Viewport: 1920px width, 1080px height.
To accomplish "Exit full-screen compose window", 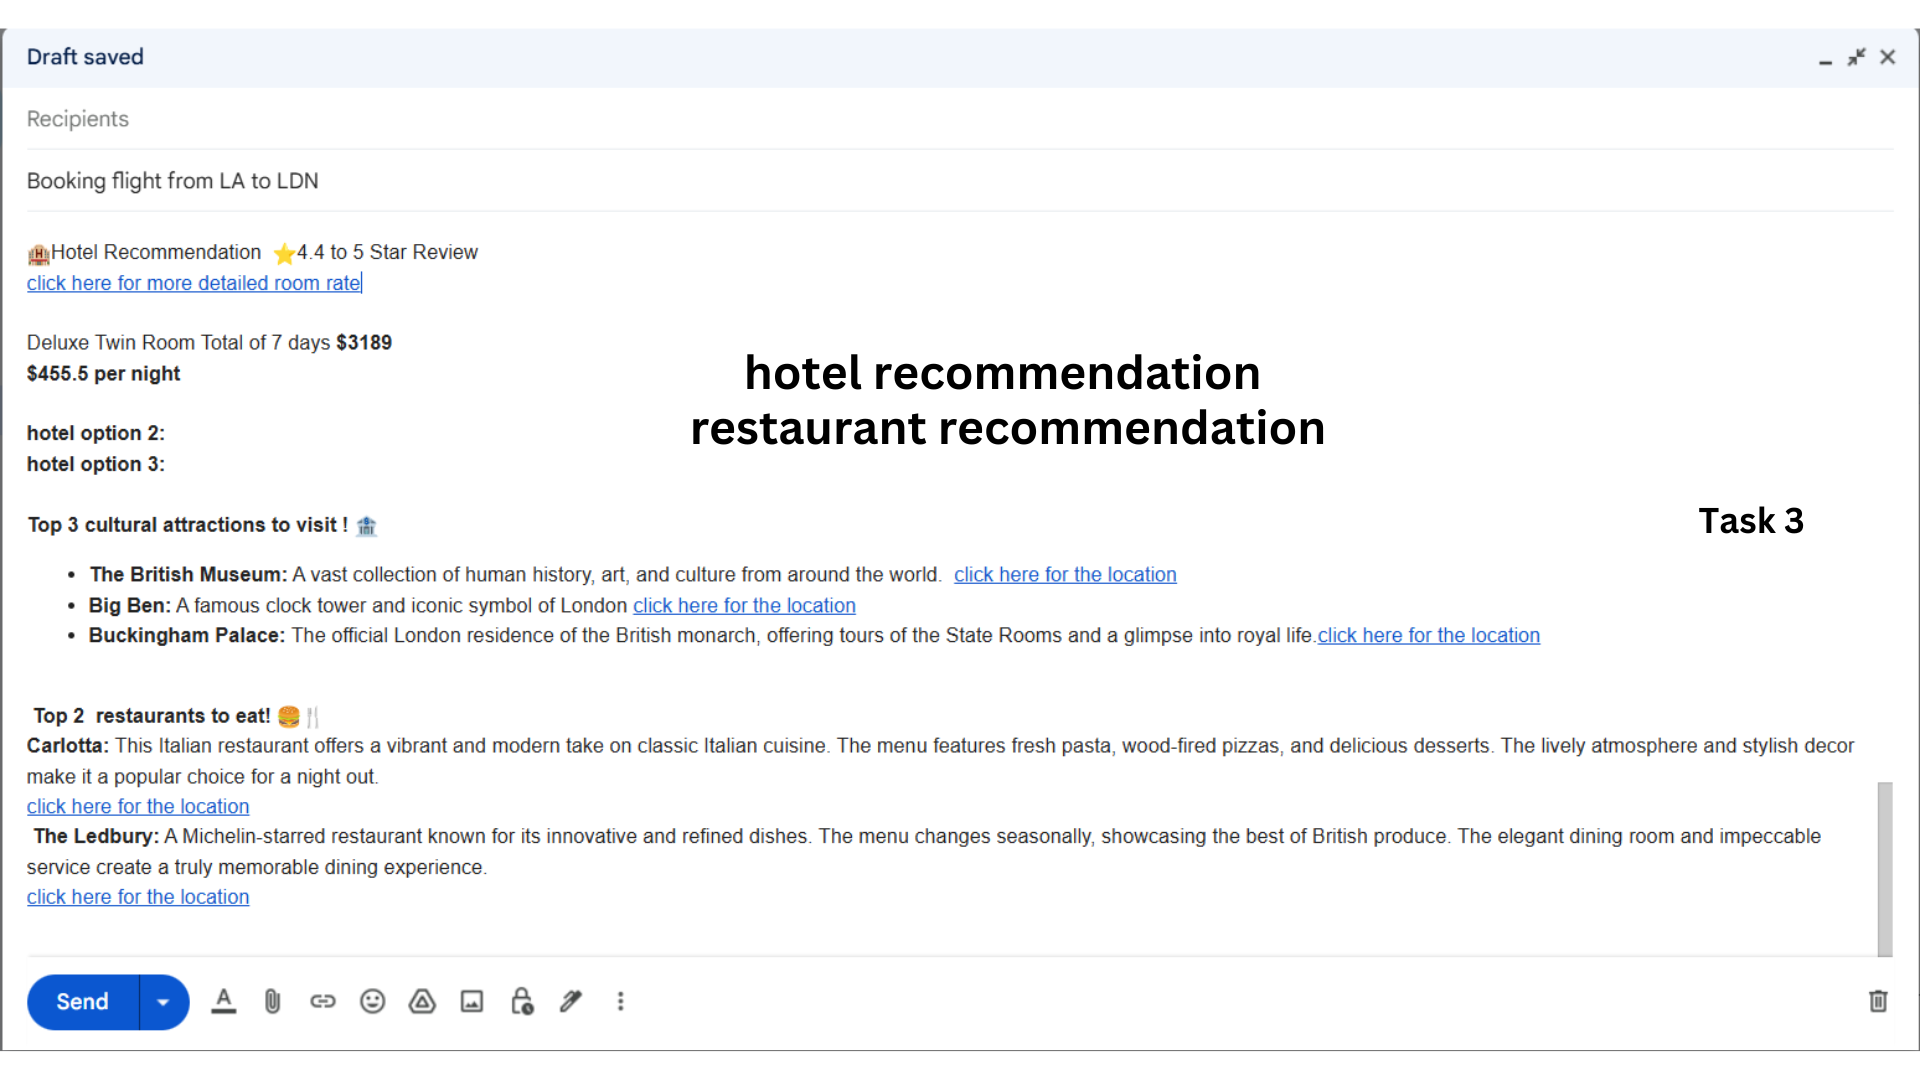I will pyautogui.click(x=1856, y=57).
